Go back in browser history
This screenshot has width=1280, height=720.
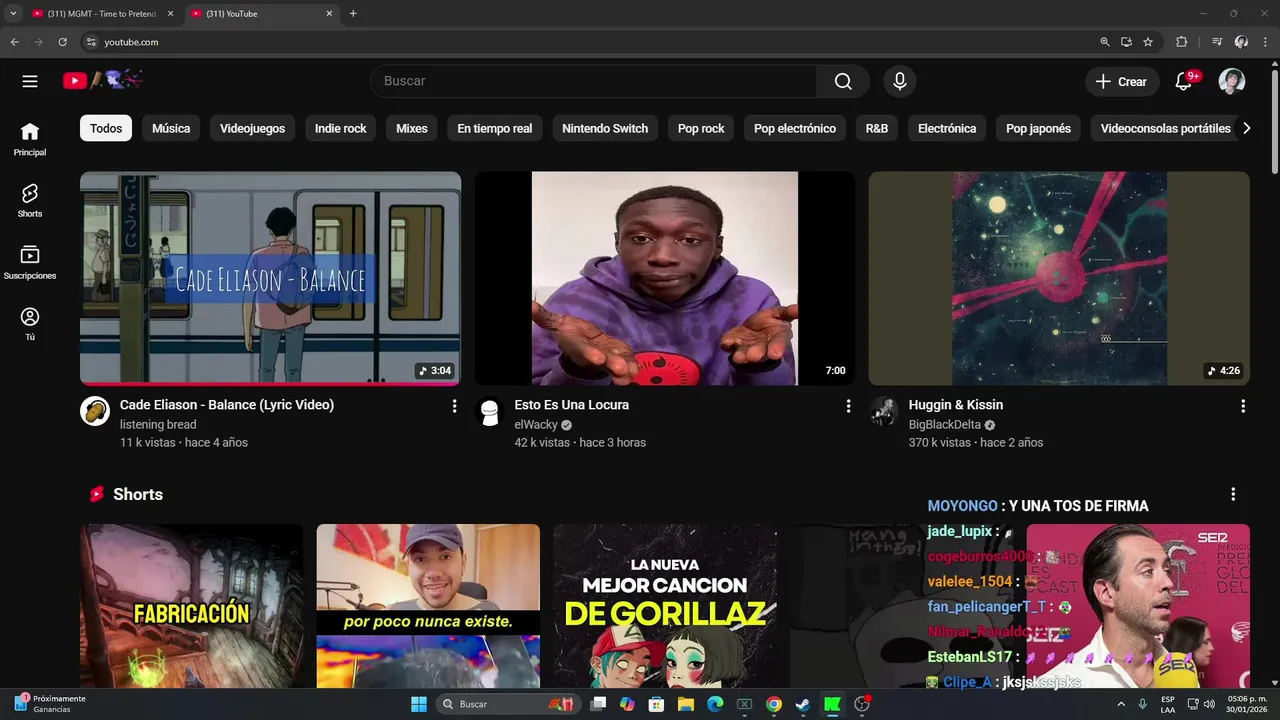tap(14, 42)
